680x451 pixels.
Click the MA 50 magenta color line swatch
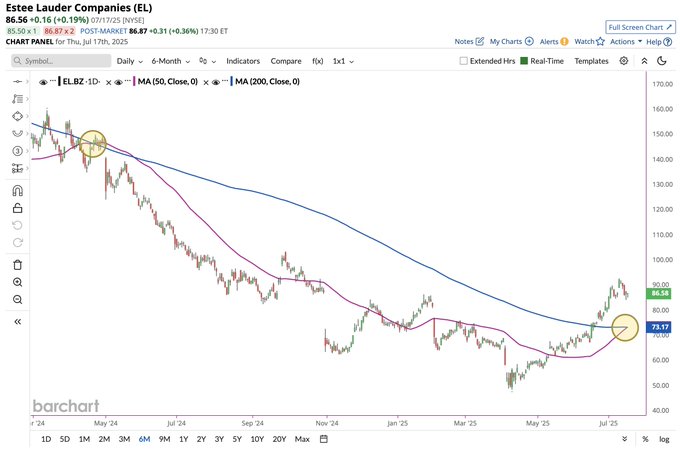click(x=134, y=82)
